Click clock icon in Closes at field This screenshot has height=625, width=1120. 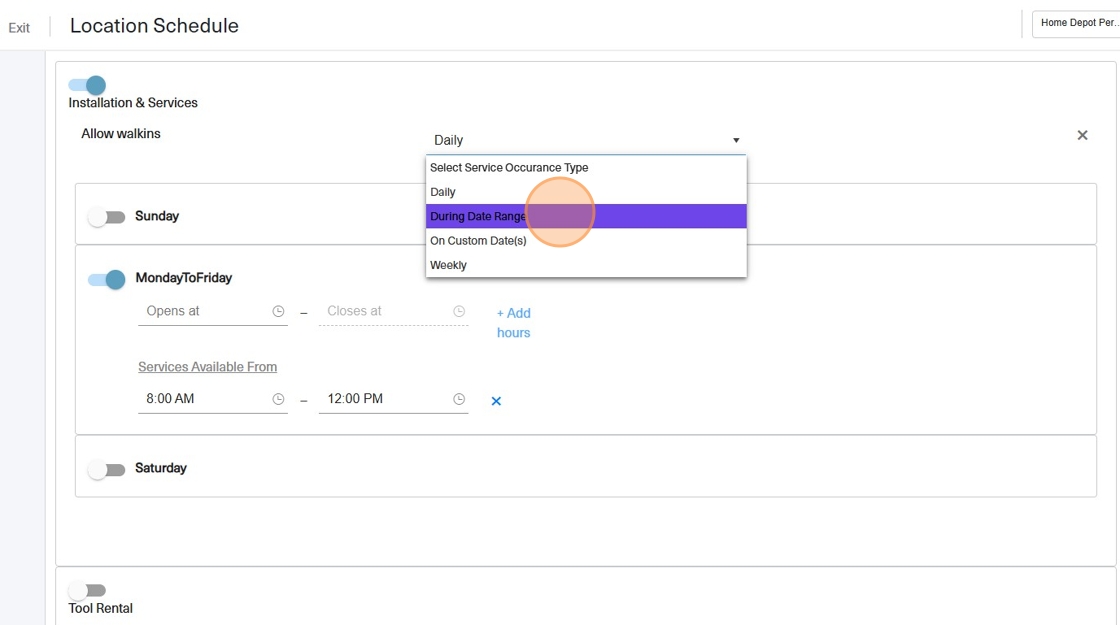[x=459, y=312]
